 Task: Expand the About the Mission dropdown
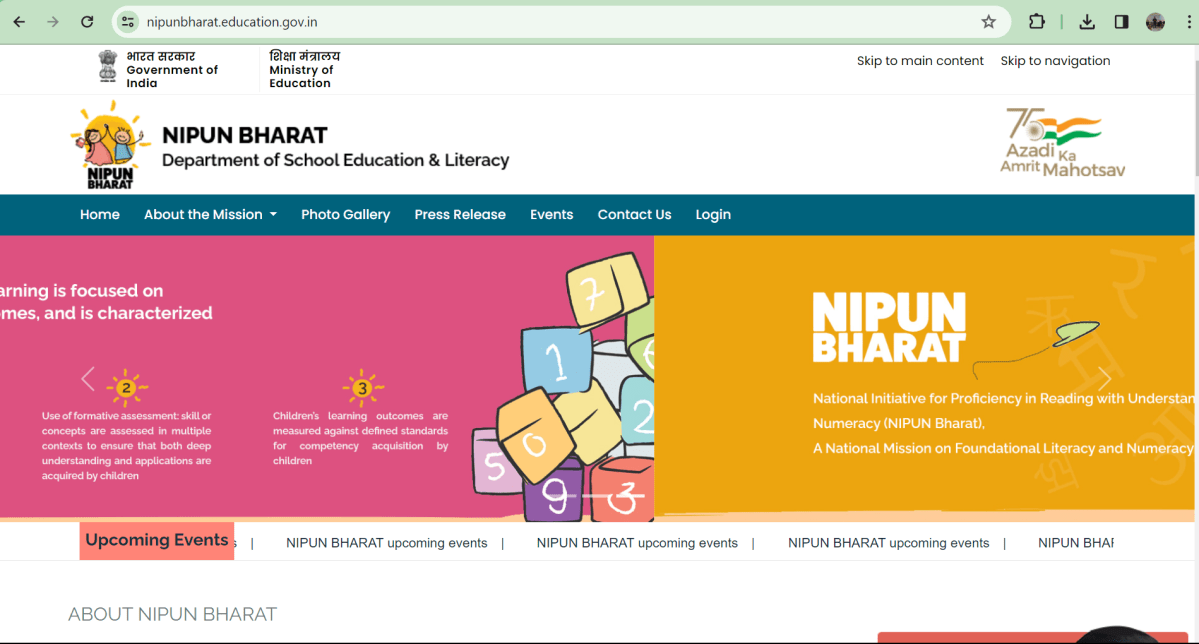point(210,214)
